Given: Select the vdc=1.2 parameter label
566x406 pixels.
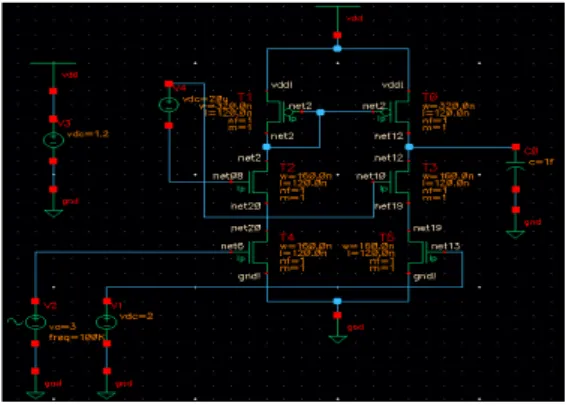Looking at the screenshot, I should coord(88,134).
